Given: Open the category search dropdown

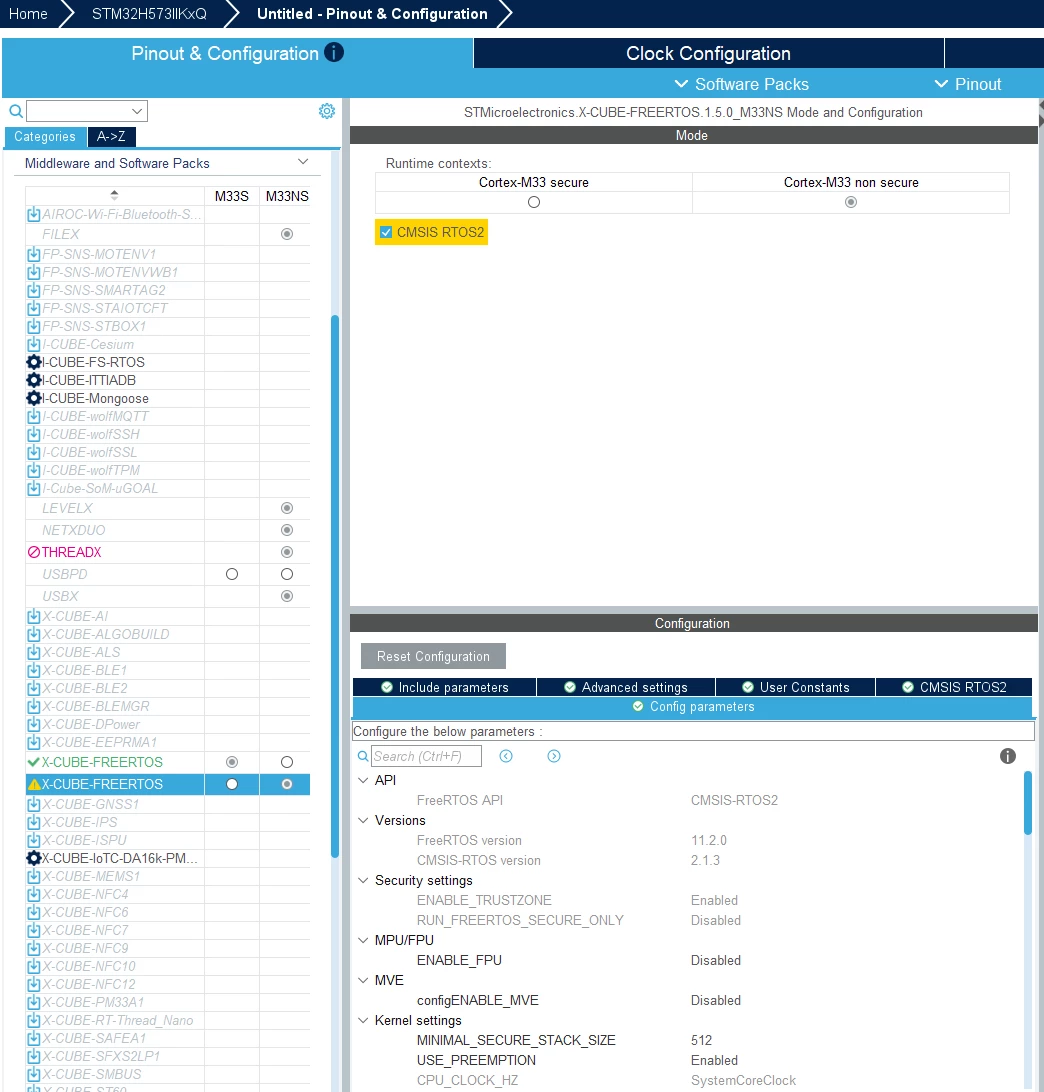Looking at the screenshot, I should point(137,111).
